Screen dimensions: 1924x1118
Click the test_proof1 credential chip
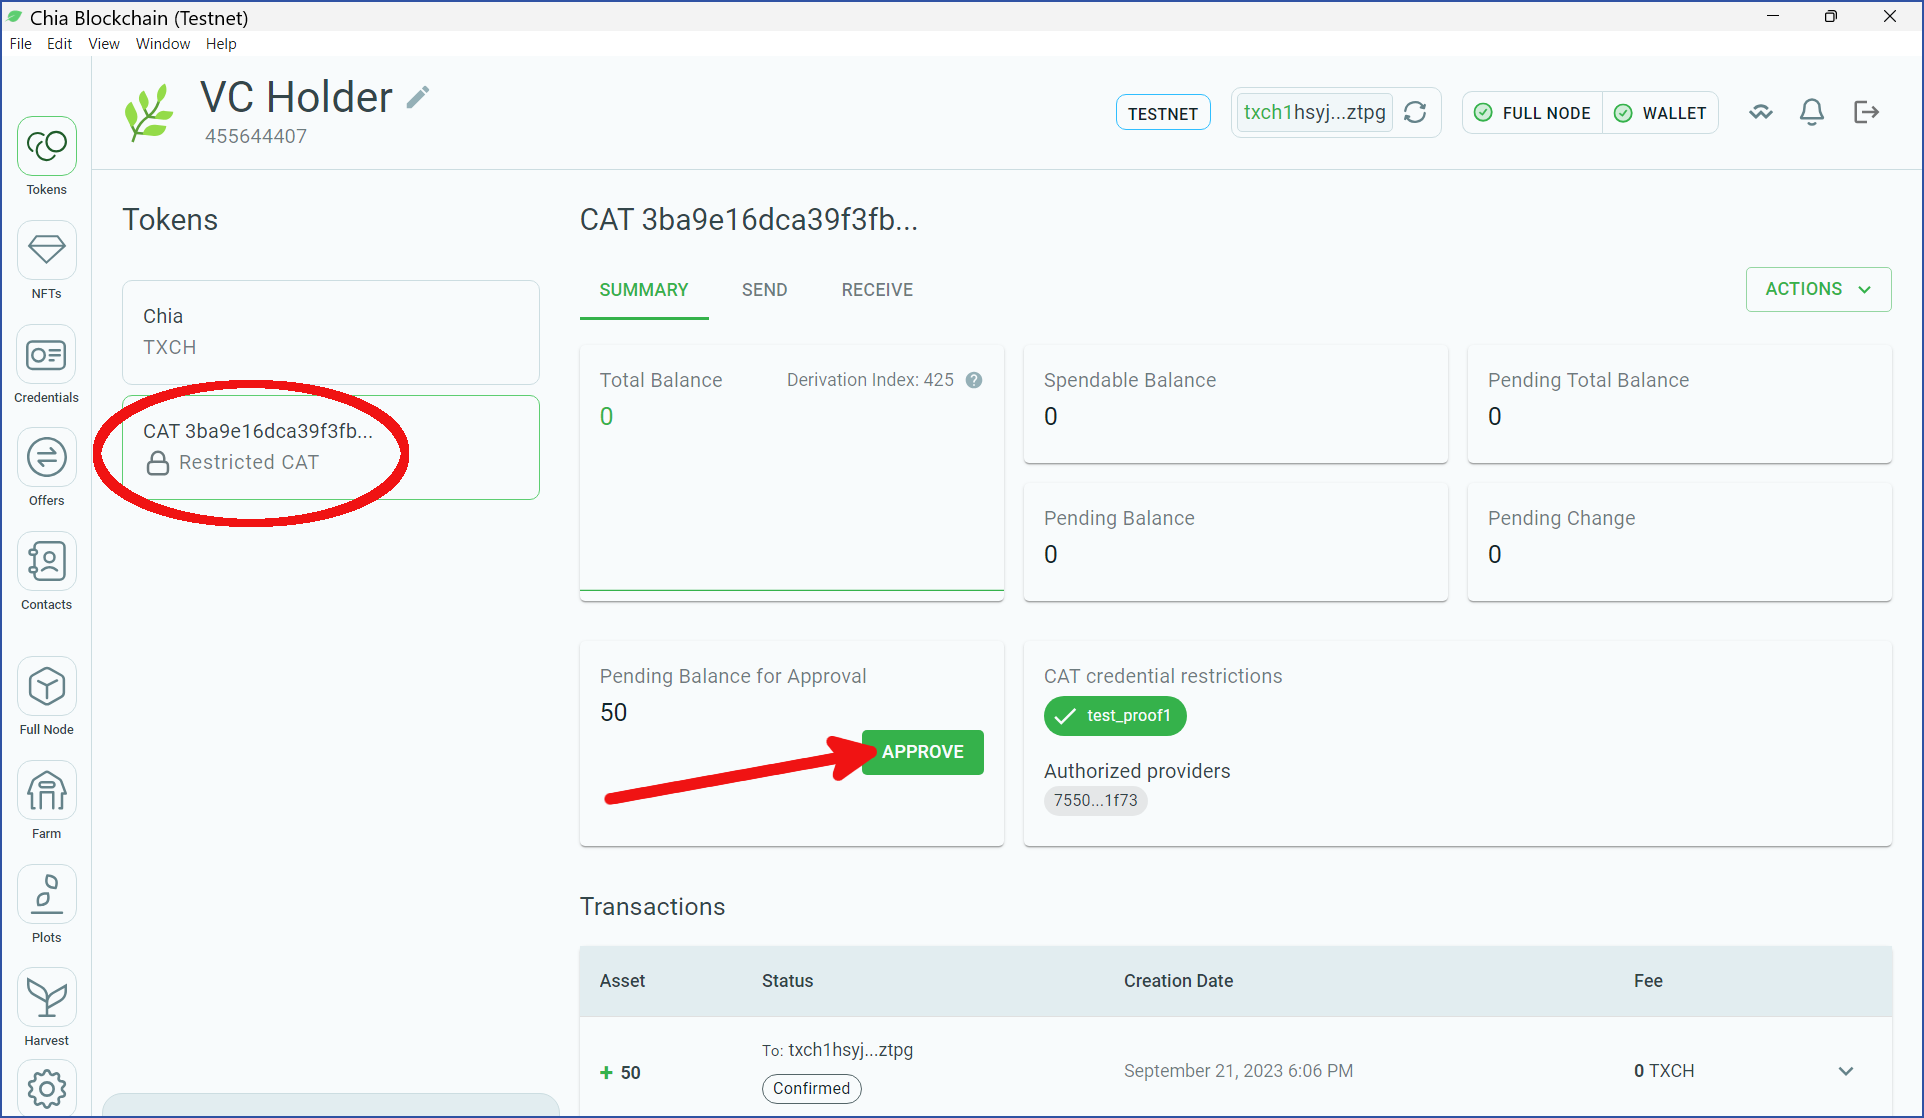click(x=1115, y=716)
